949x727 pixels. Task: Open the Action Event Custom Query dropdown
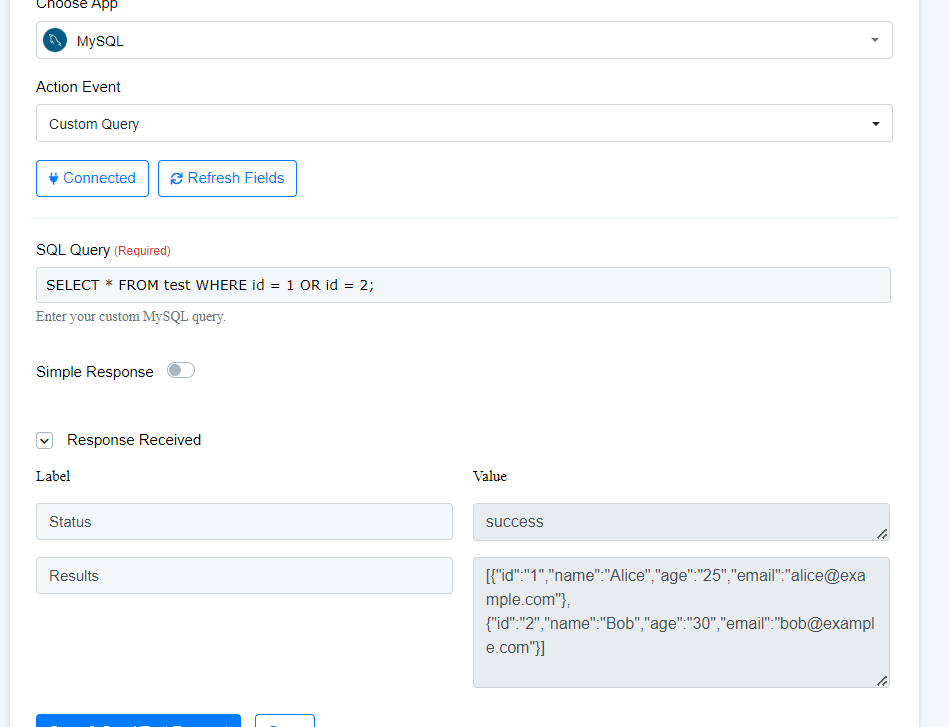[x=464, y=123]
